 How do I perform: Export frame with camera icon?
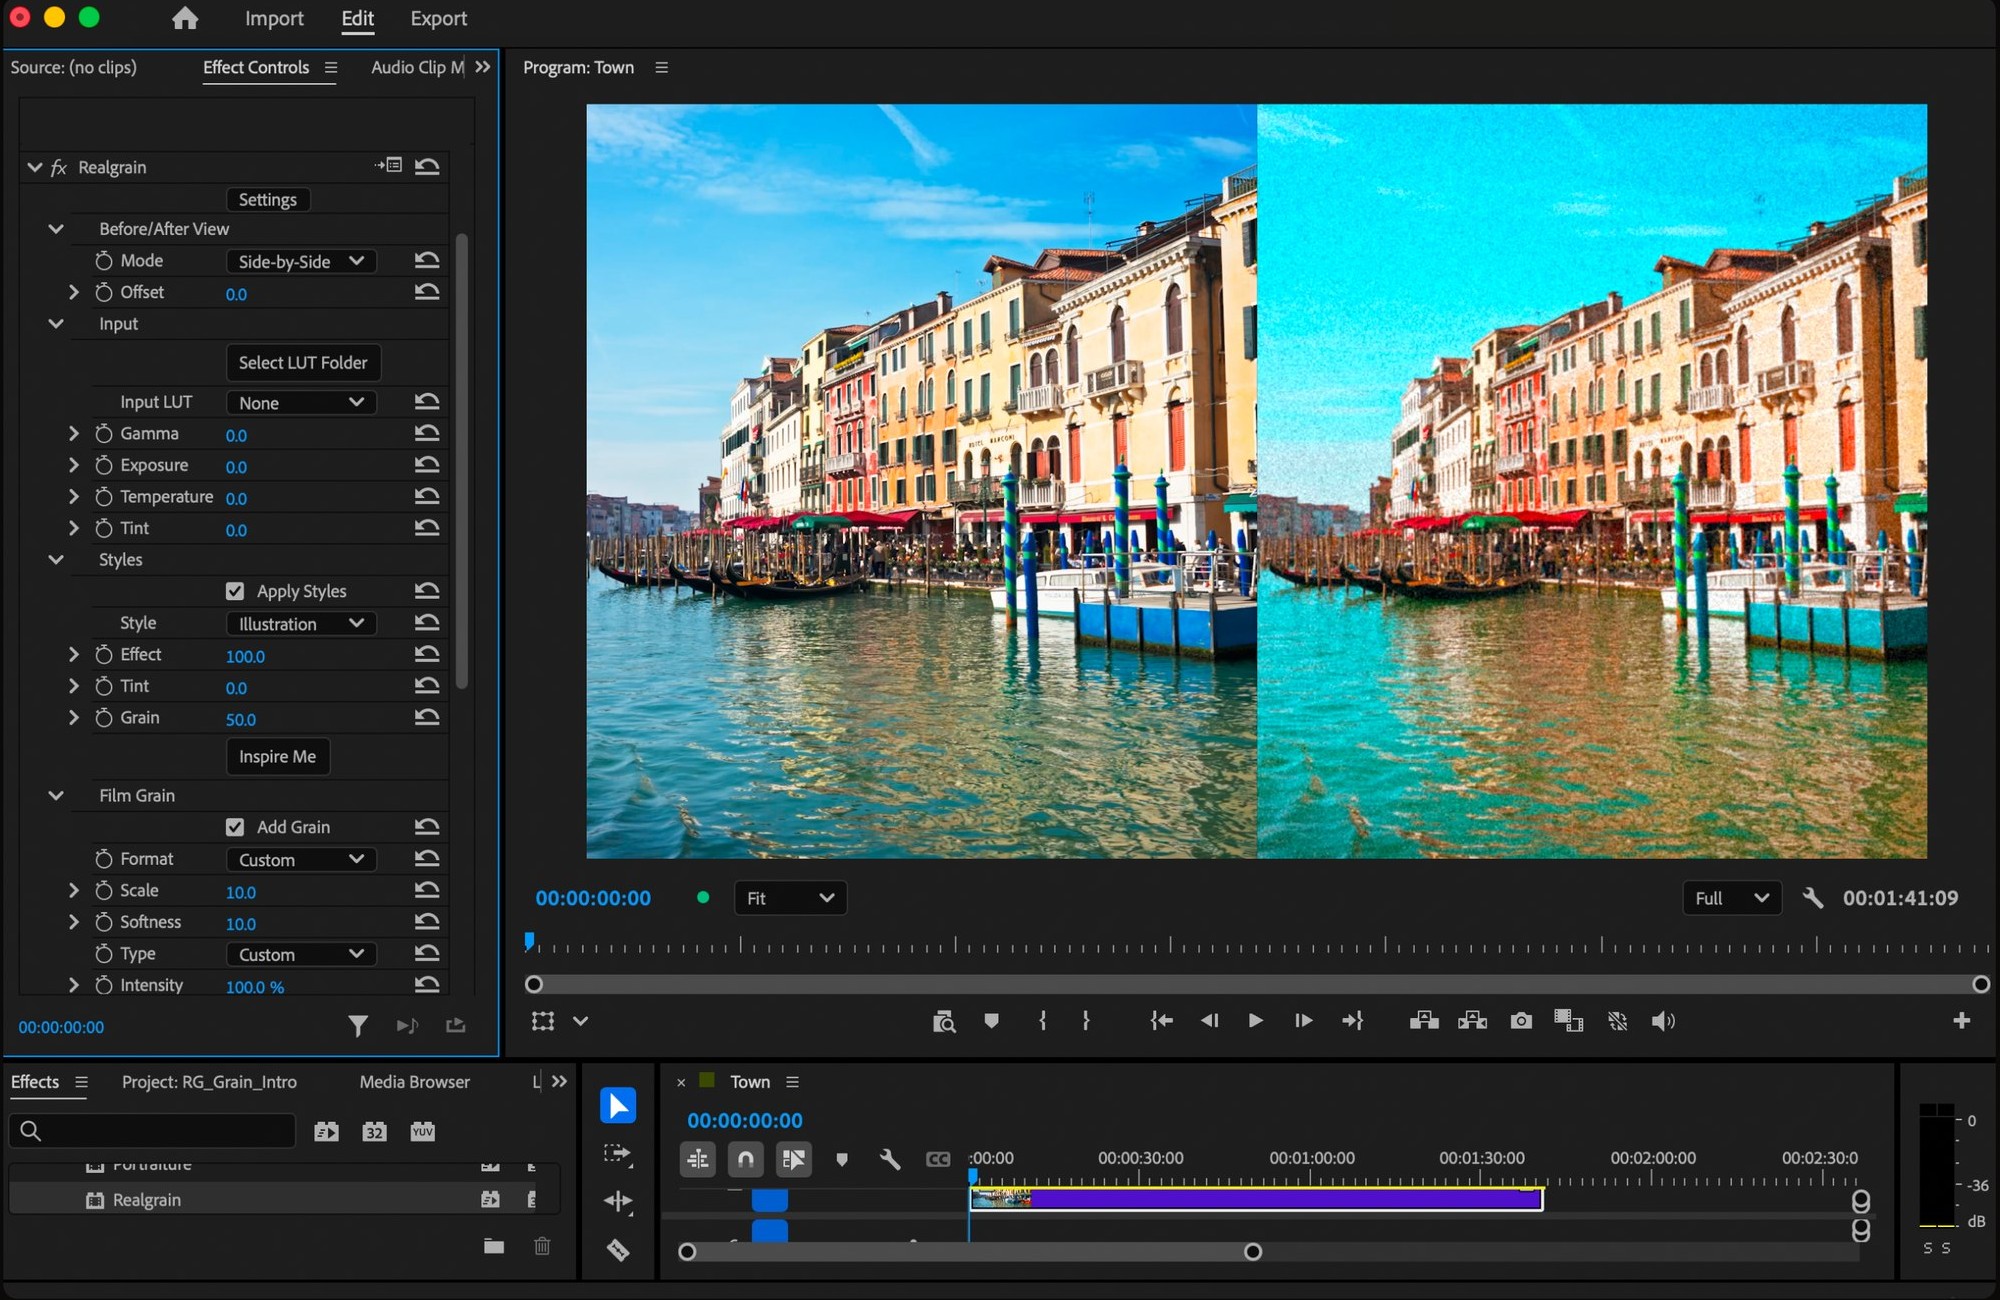(1521, 1021)
